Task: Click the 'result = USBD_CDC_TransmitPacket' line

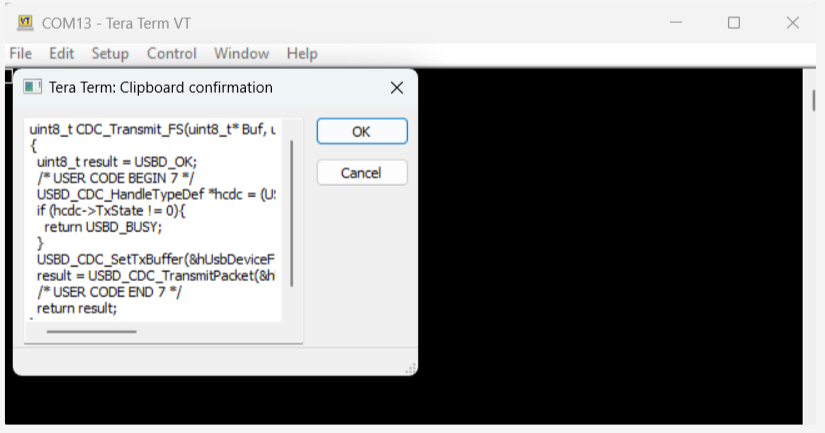Action: (x=156, y=276)
